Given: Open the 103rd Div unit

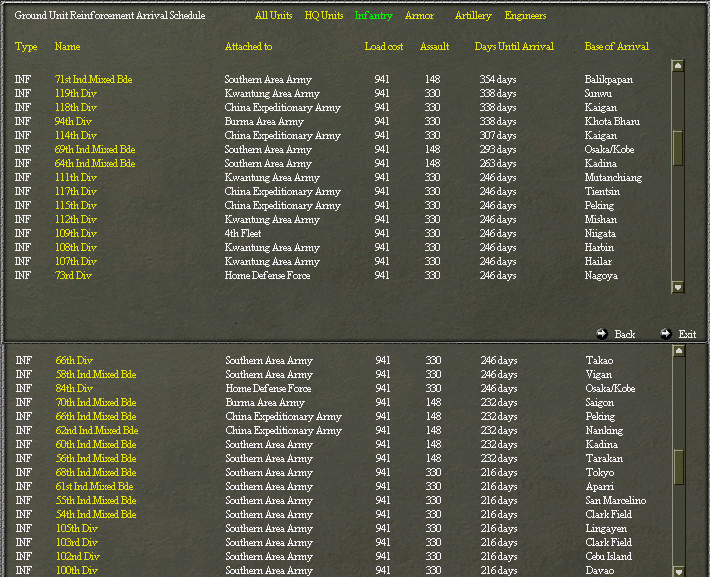Looking at the screenshot, I should 77,543.
